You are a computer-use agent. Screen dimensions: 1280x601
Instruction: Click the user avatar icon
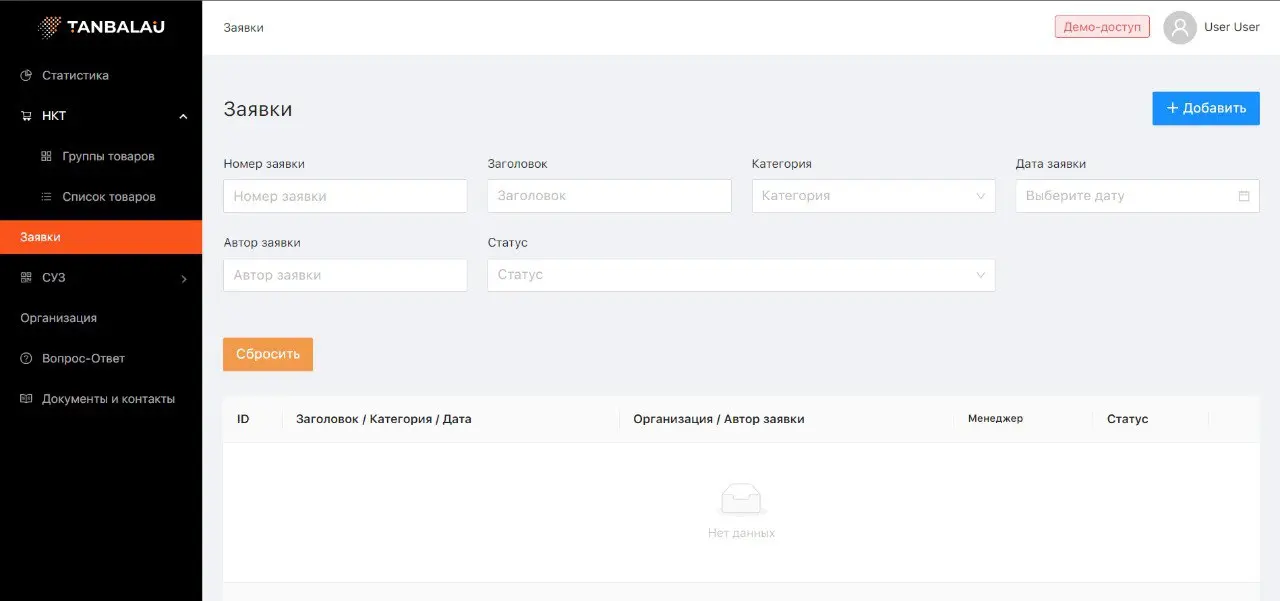[1180, 27]
